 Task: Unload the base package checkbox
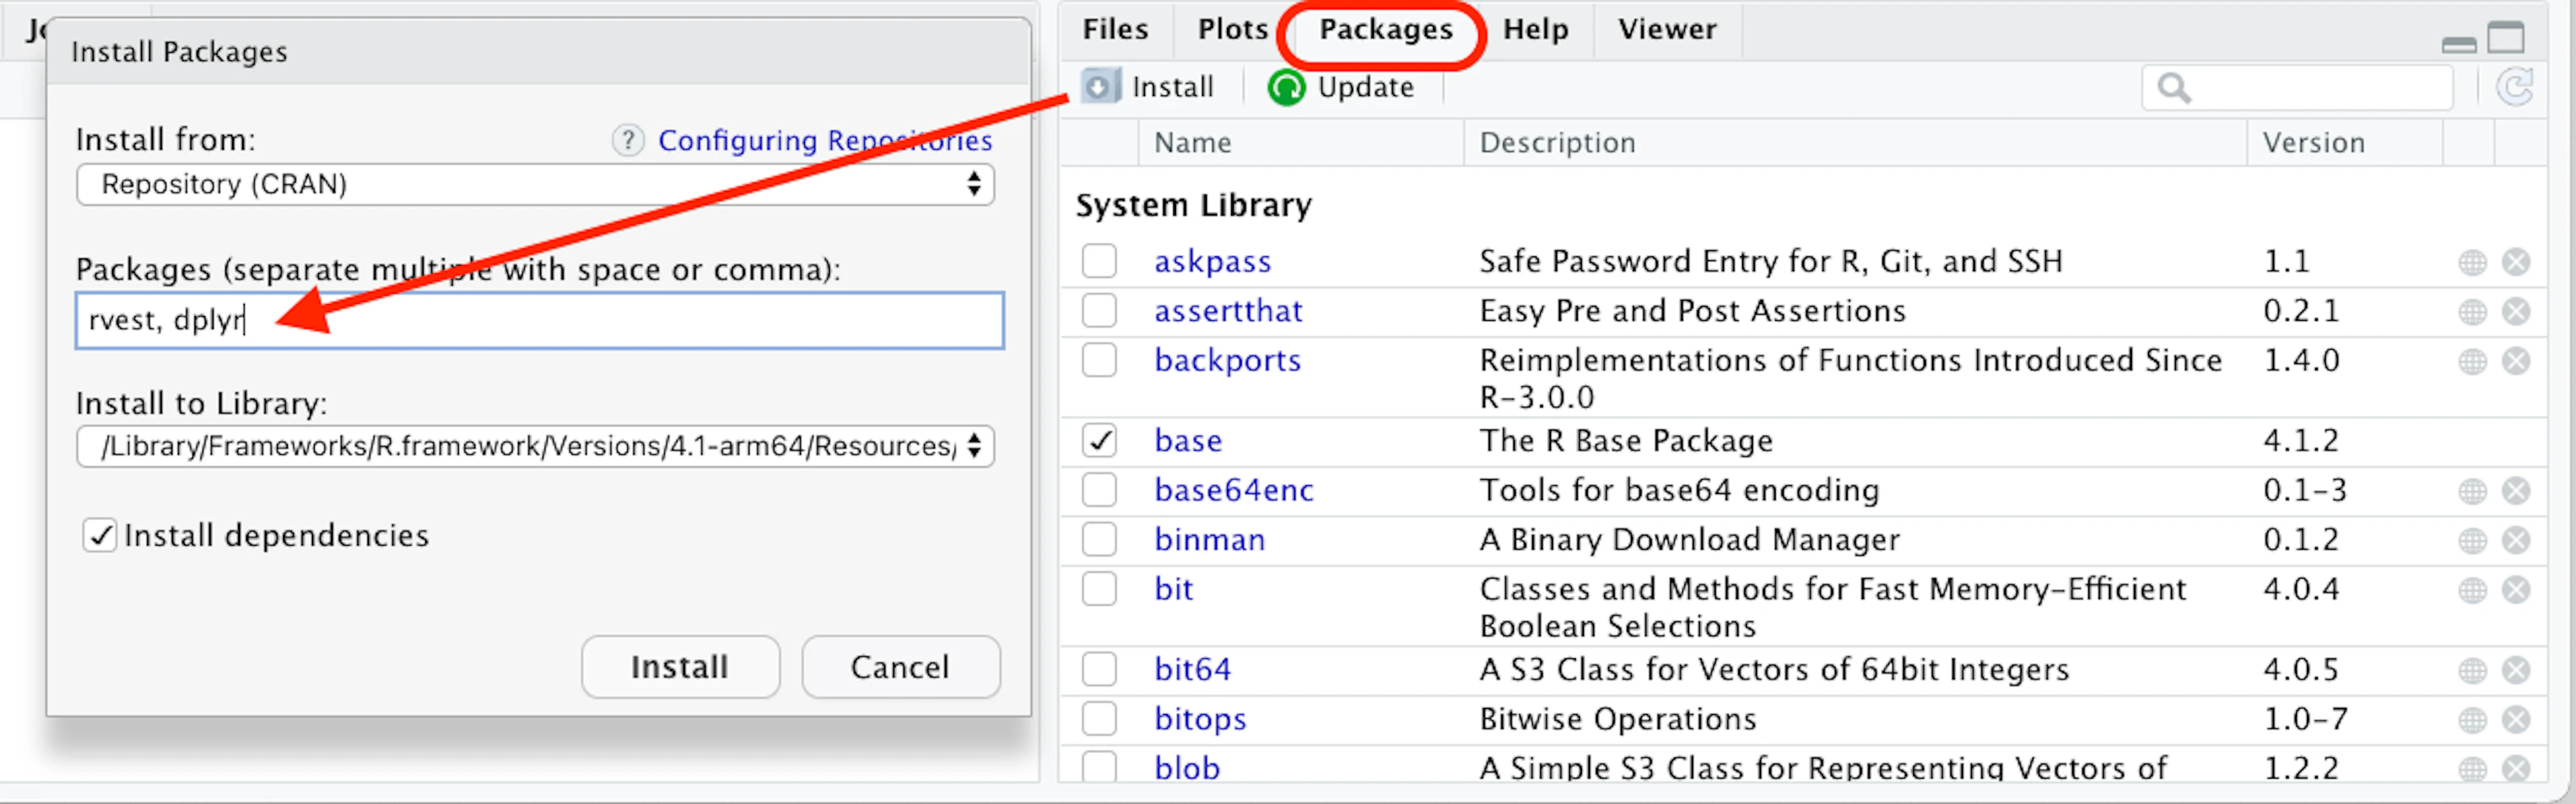pyautogui.click(x=1099, y=441)
